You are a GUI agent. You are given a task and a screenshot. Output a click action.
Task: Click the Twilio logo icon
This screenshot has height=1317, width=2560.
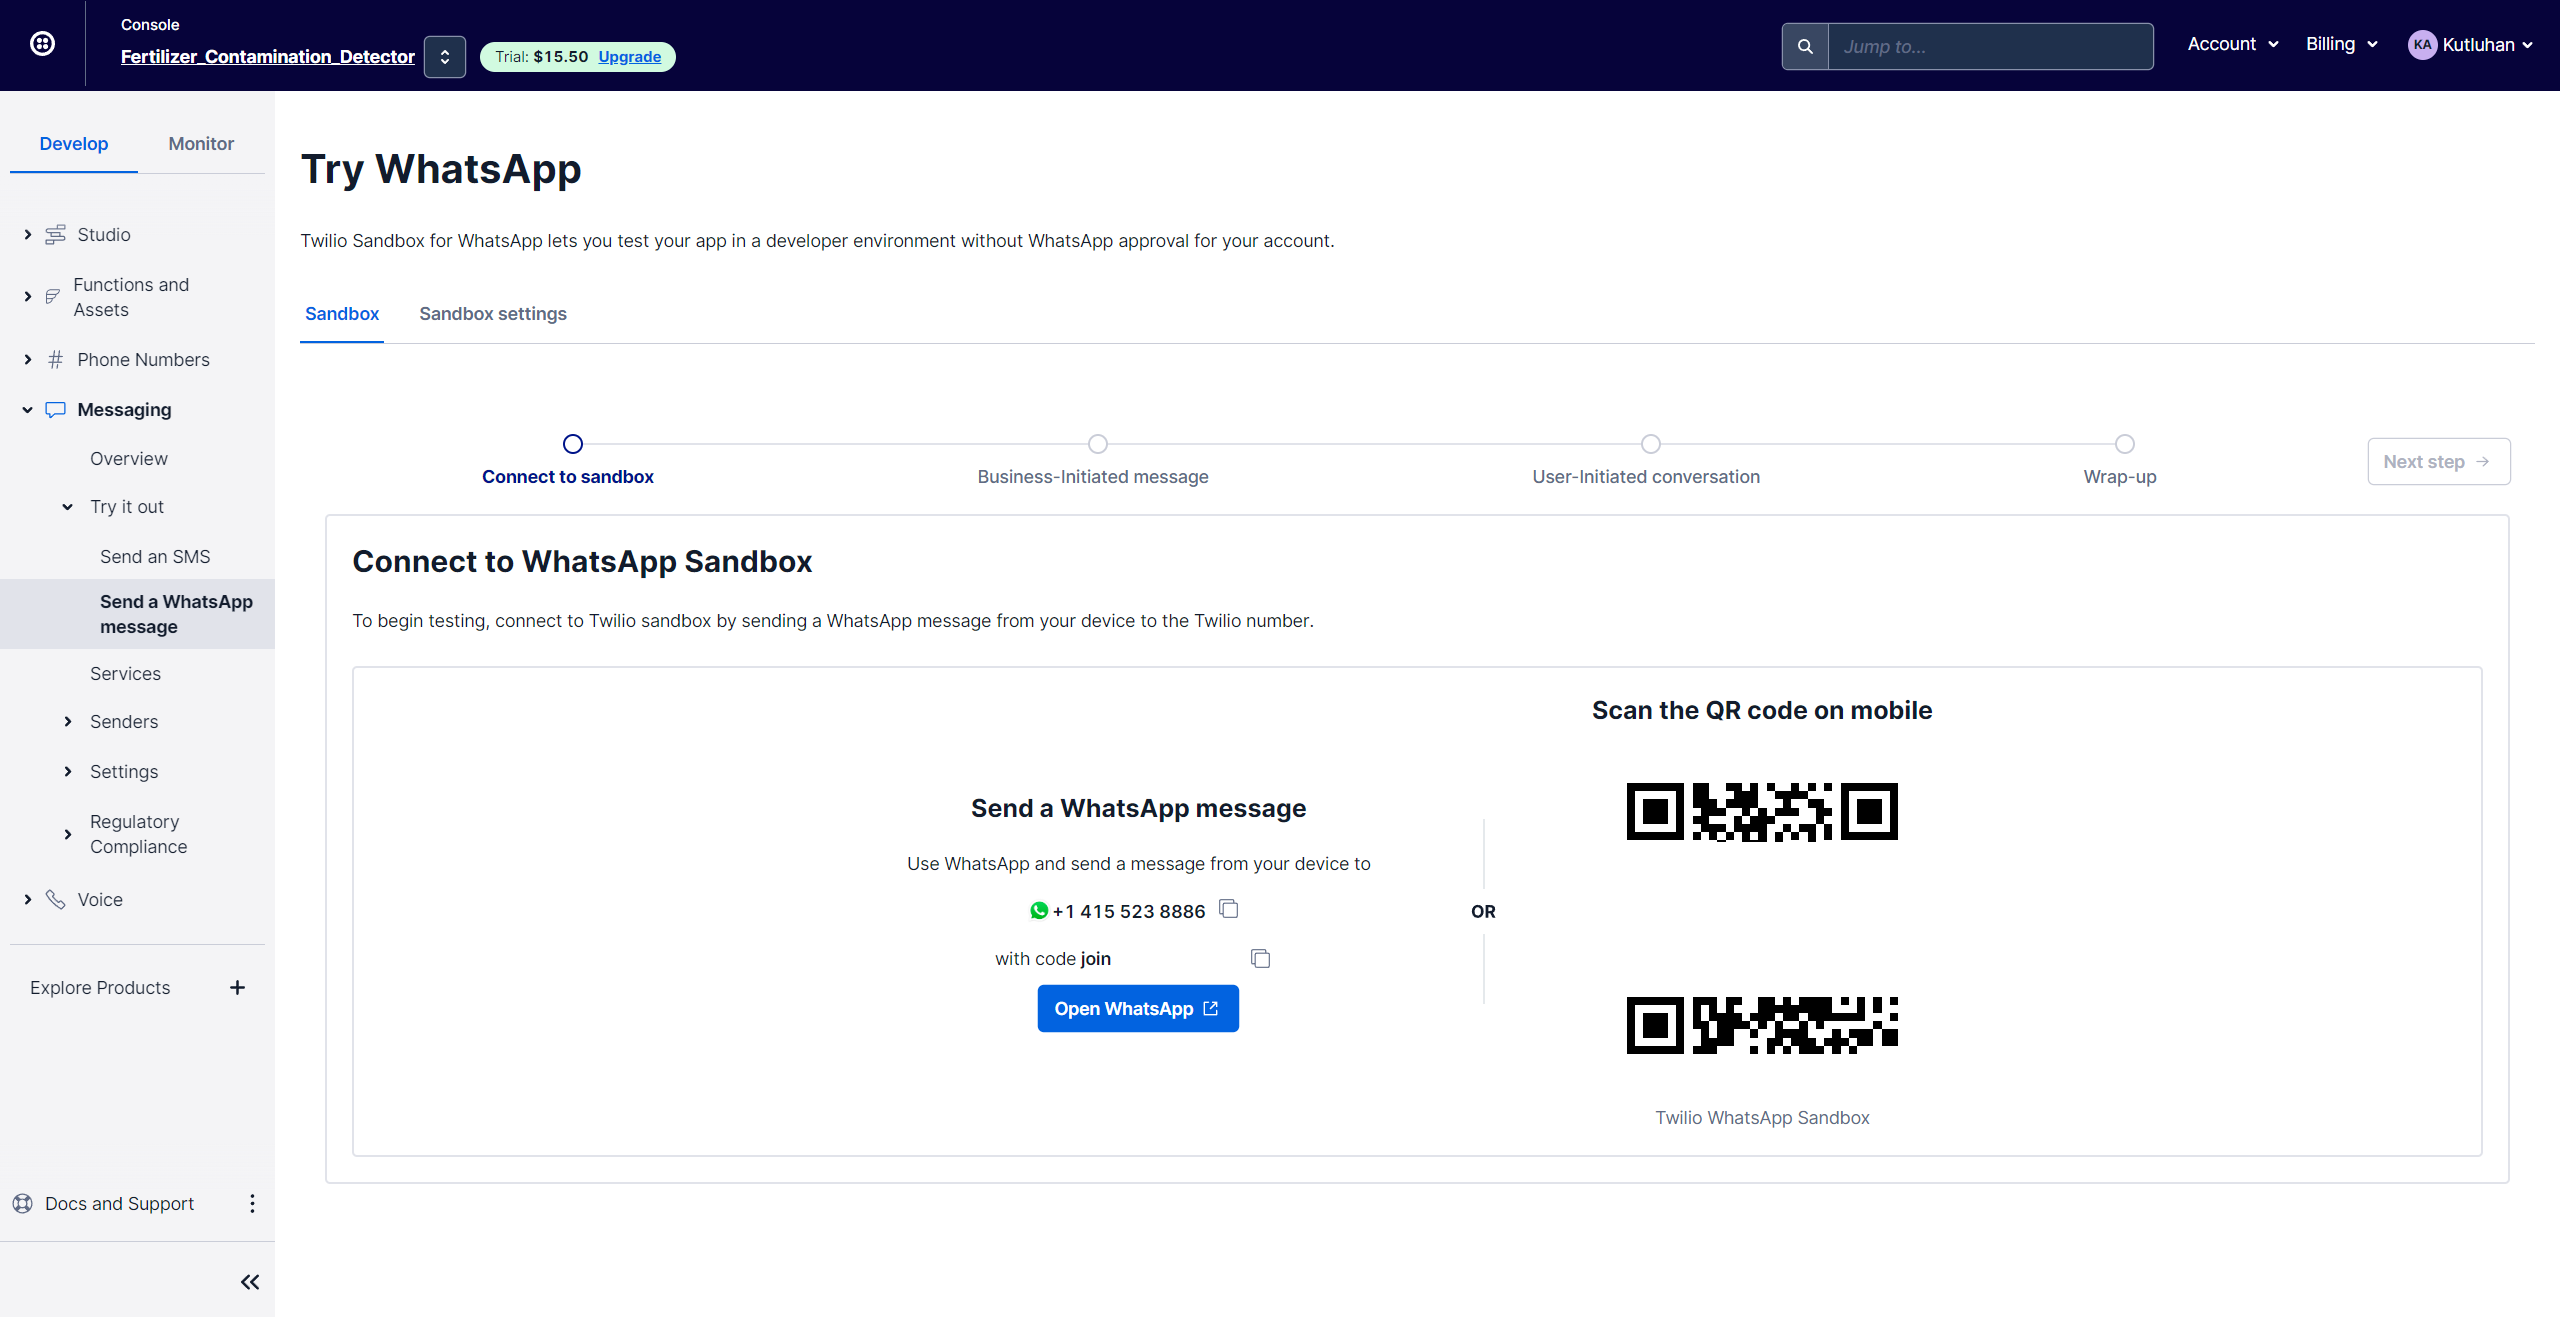point(42,44)
